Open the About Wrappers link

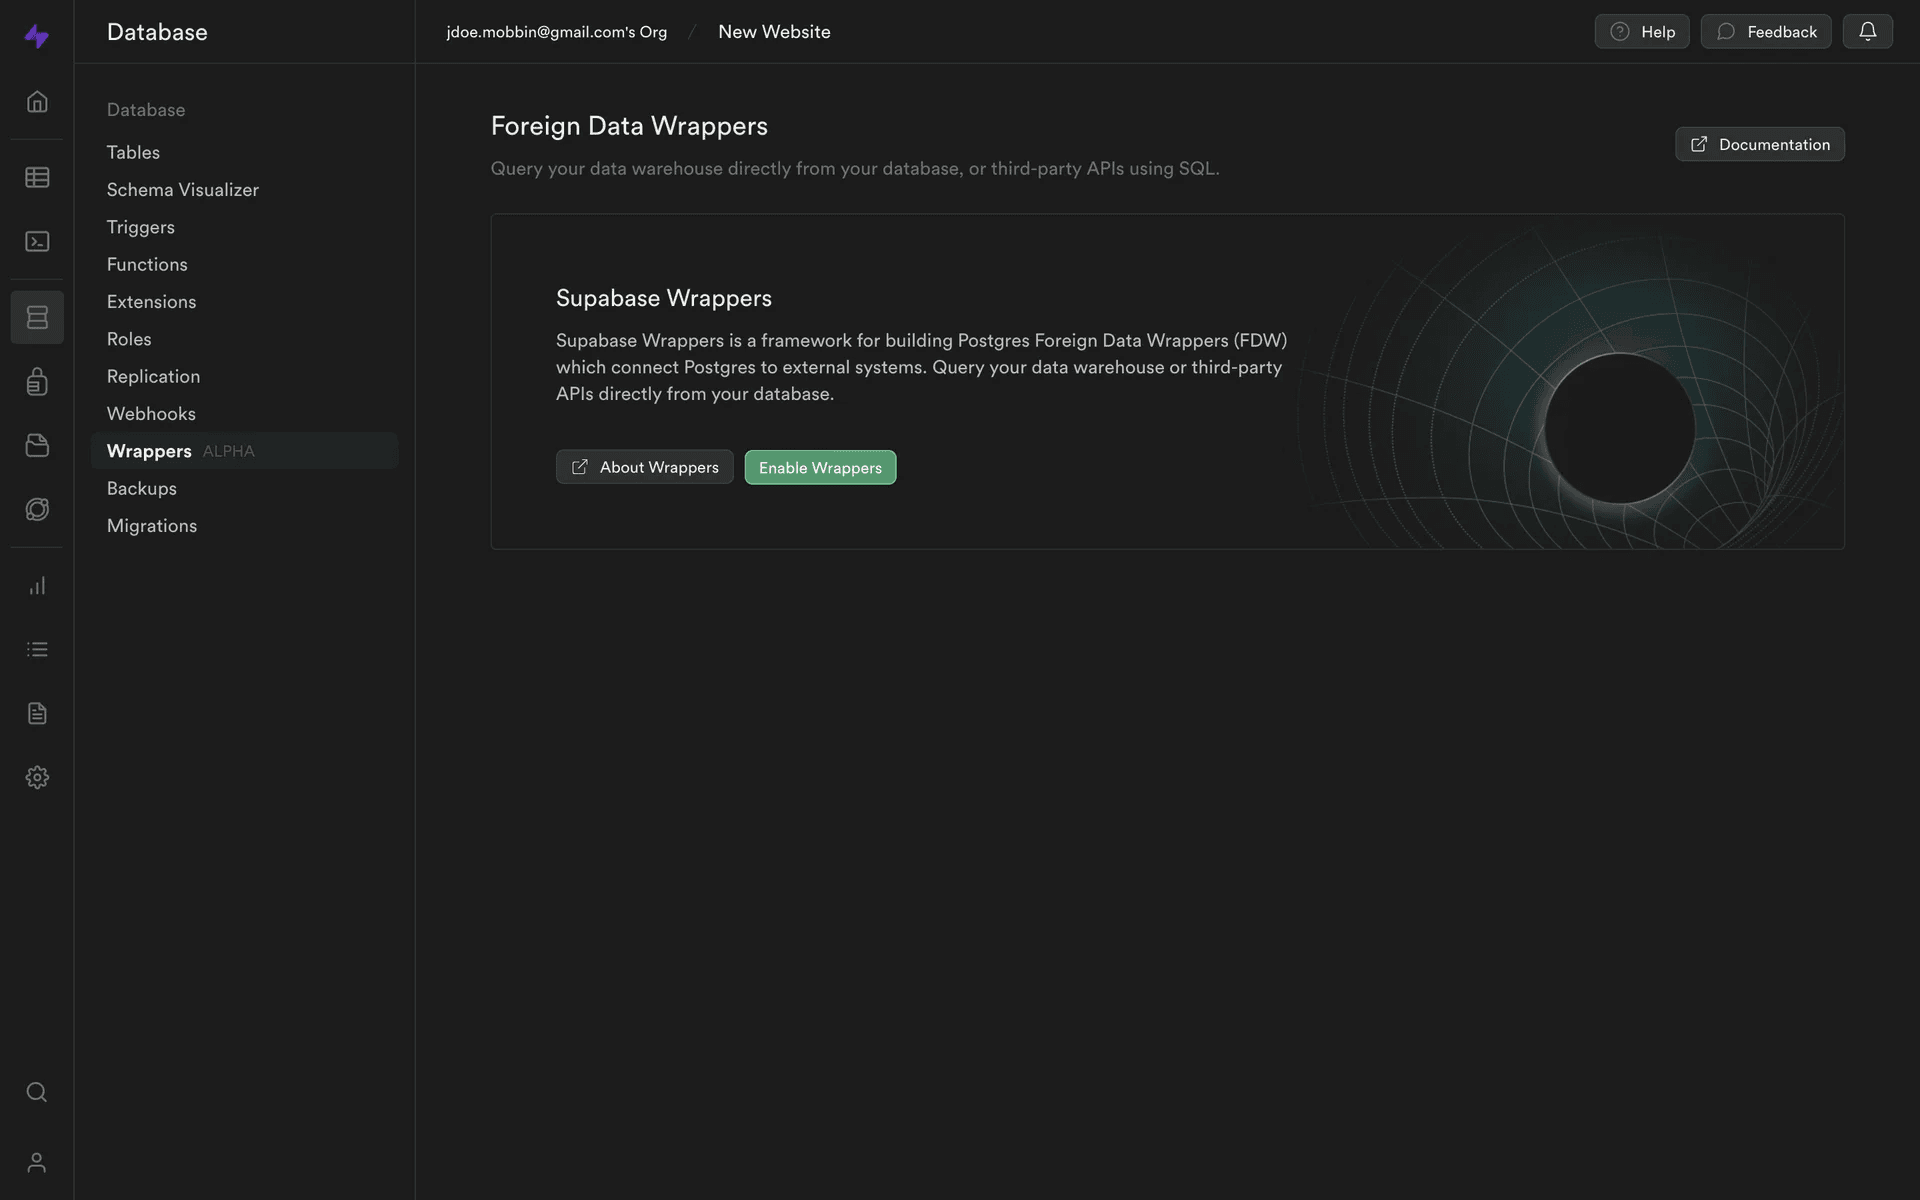point(645,468)
